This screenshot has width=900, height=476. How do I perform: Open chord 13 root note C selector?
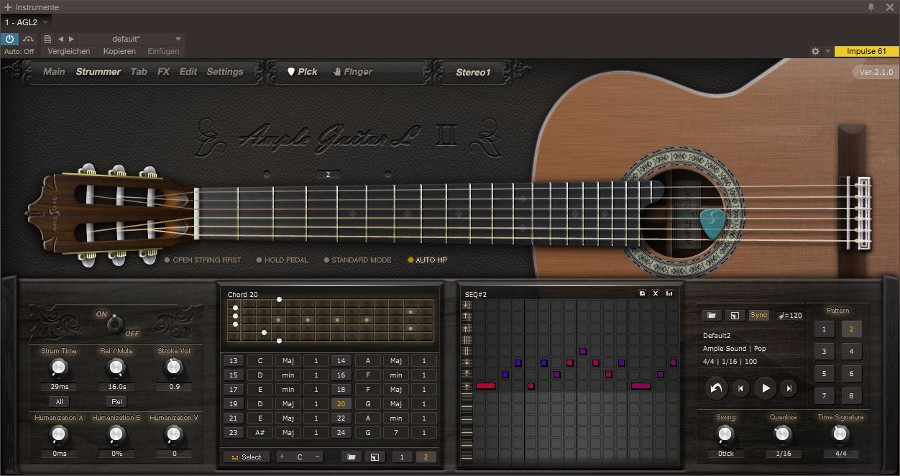[x=260, y=361]
